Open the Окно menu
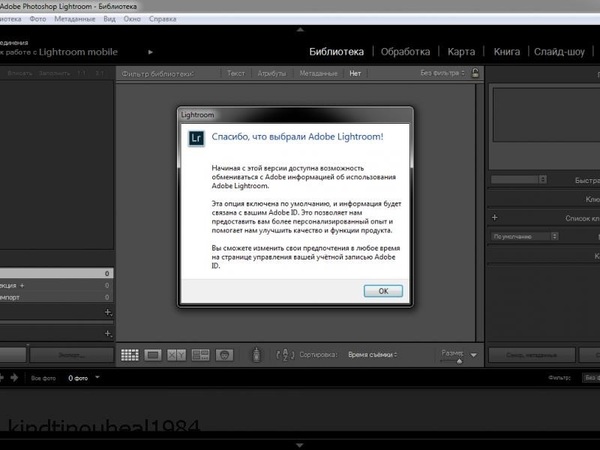600x450 pixels. point(132,19)
